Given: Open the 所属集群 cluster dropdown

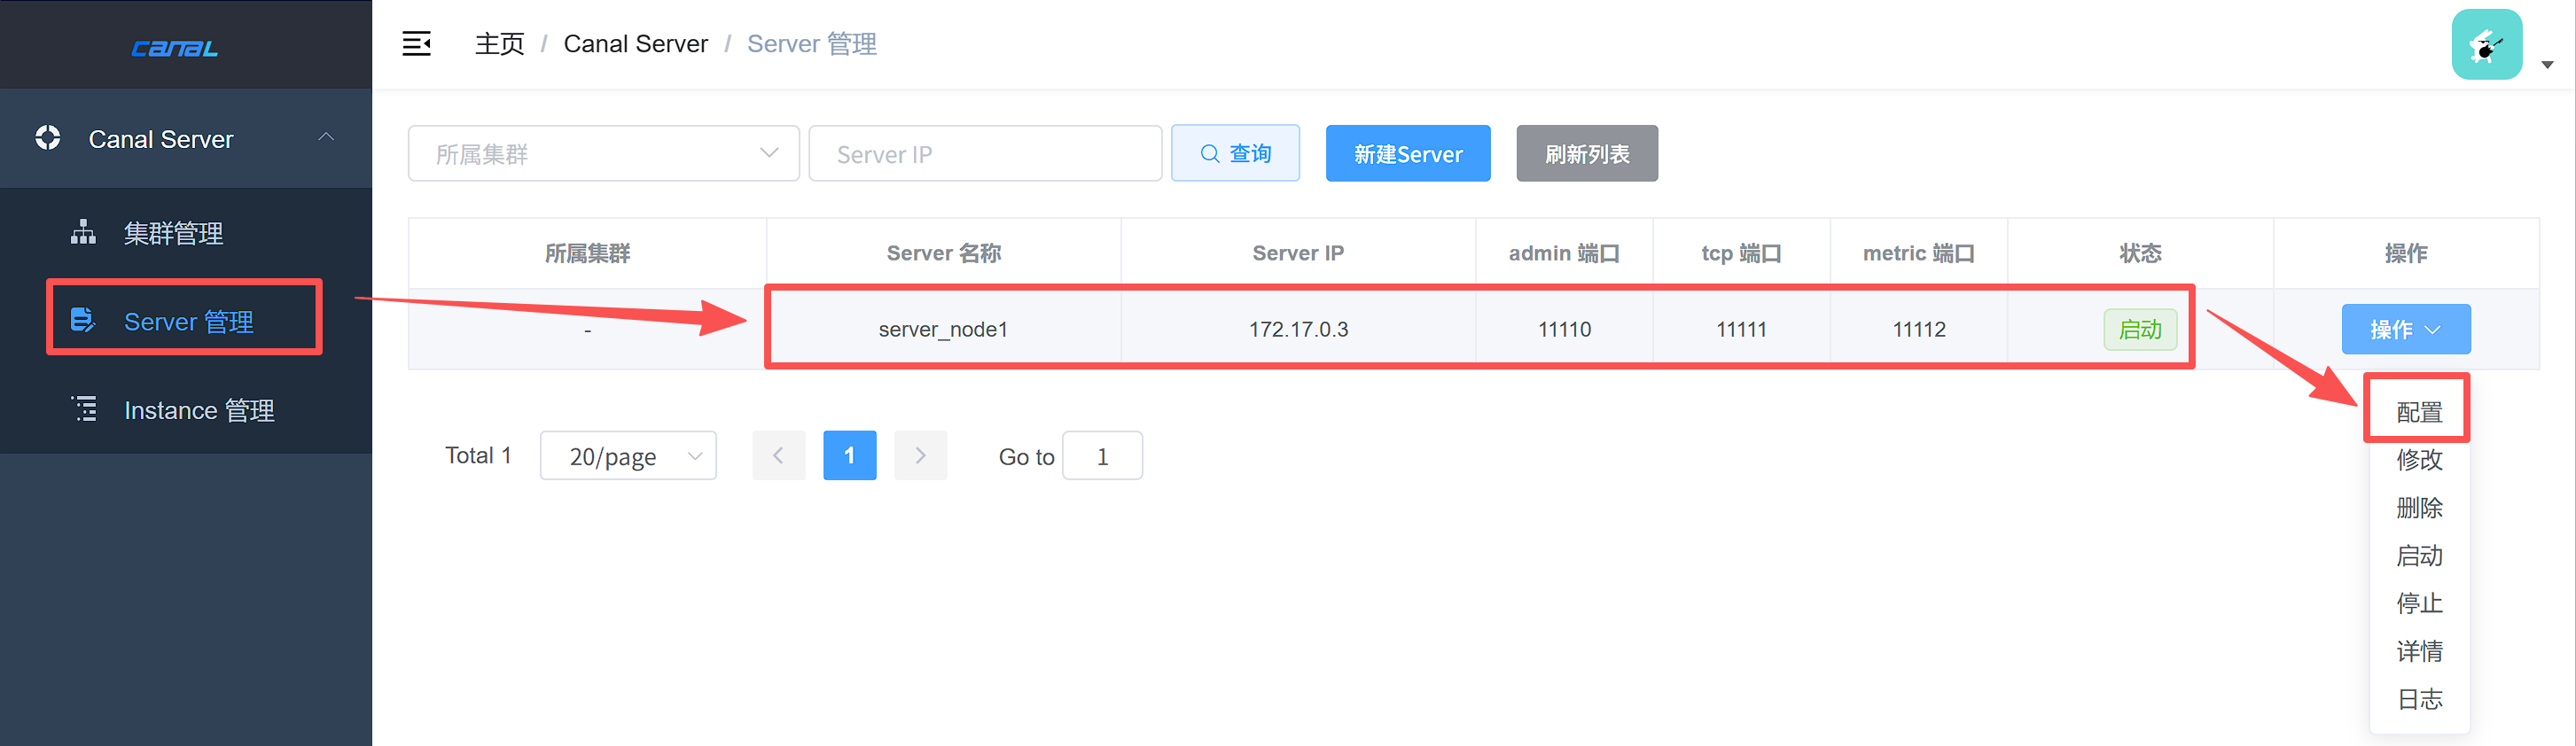Looking at the screenshot, I should coord(603,153).
